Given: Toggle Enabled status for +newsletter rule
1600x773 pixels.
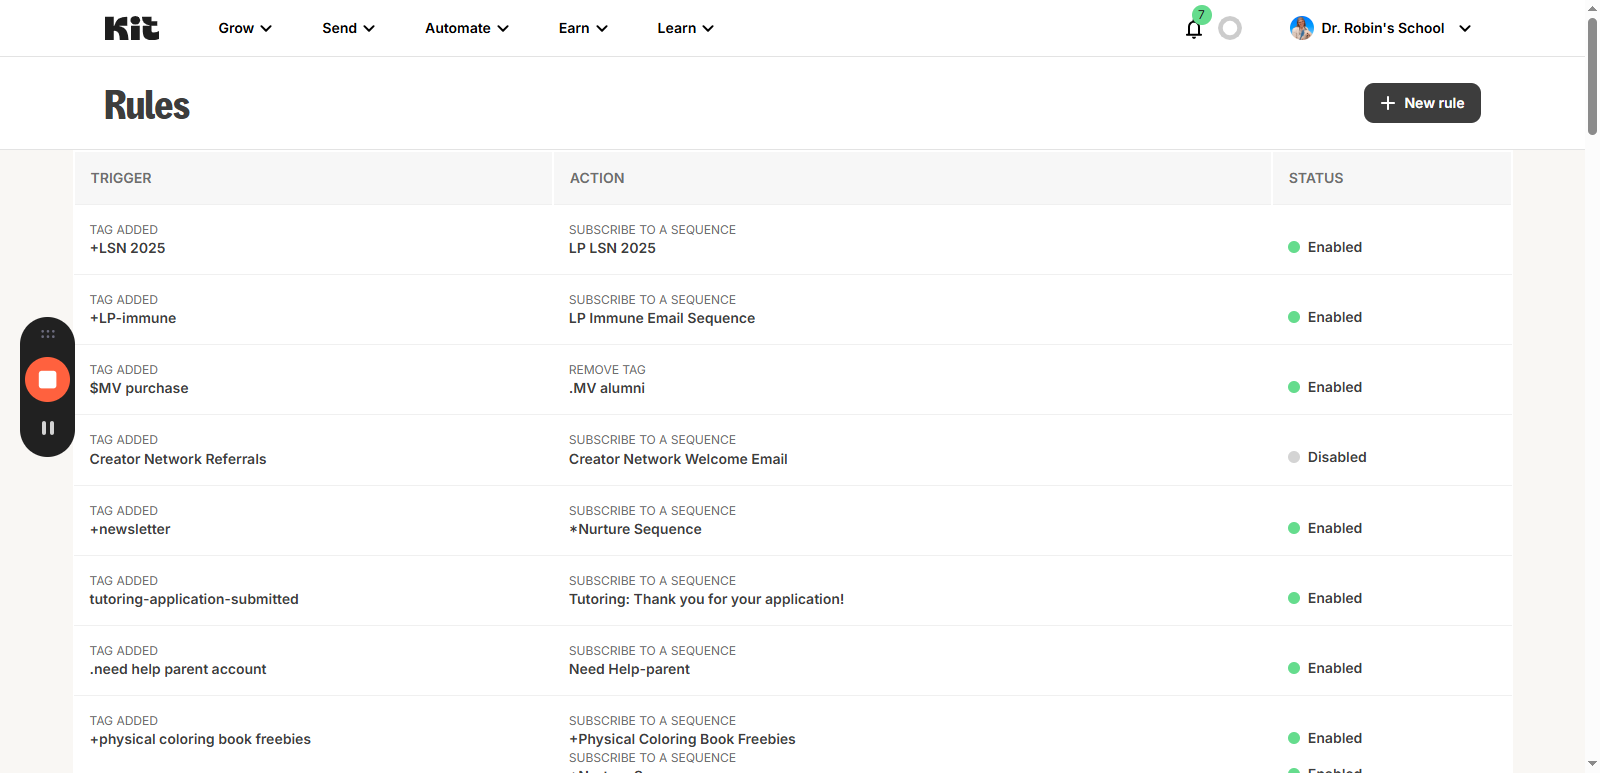Looking at the screenshot, I should pos(1334,528).
